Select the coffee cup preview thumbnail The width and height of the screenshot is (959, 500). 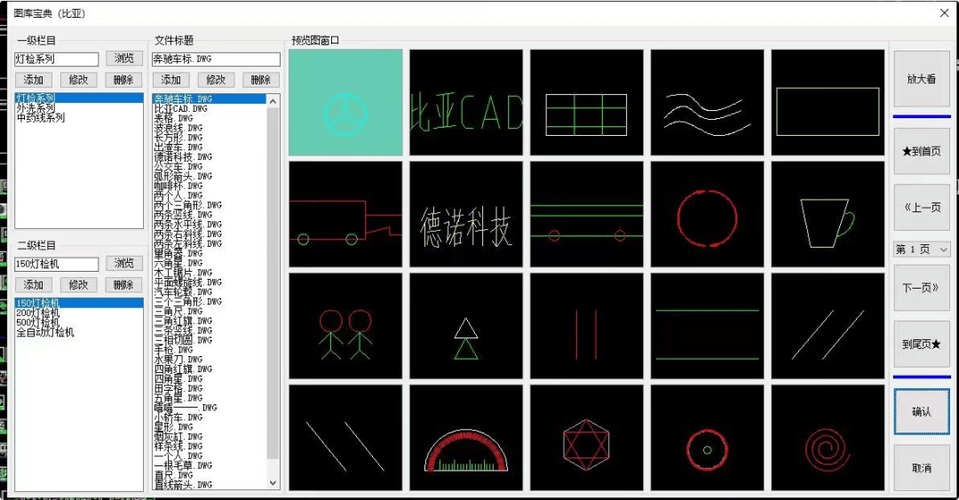tap(828, 214)
